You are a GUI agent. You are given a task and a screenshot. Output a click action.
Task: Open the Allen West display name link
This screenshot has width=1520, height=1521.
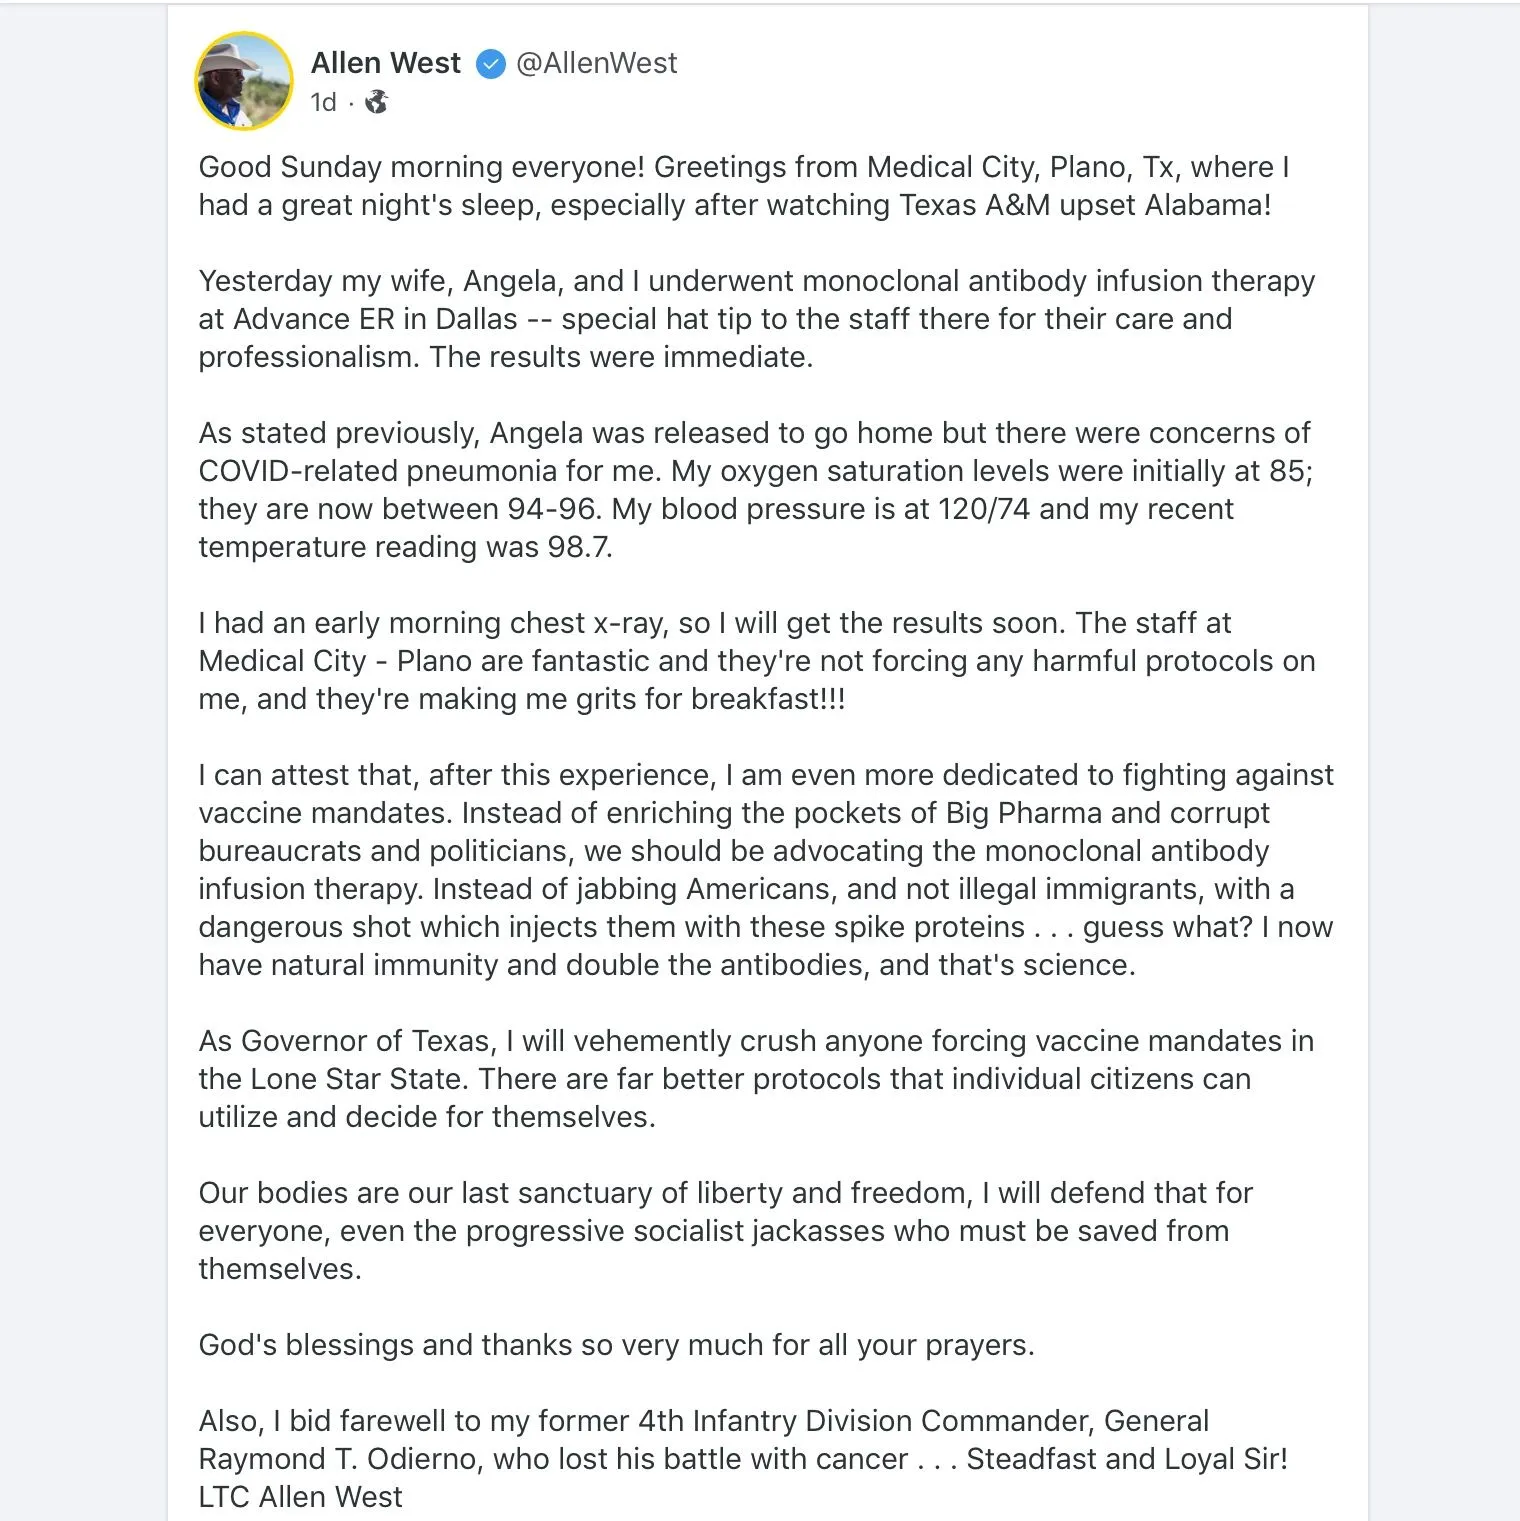(x=385, y=63)
